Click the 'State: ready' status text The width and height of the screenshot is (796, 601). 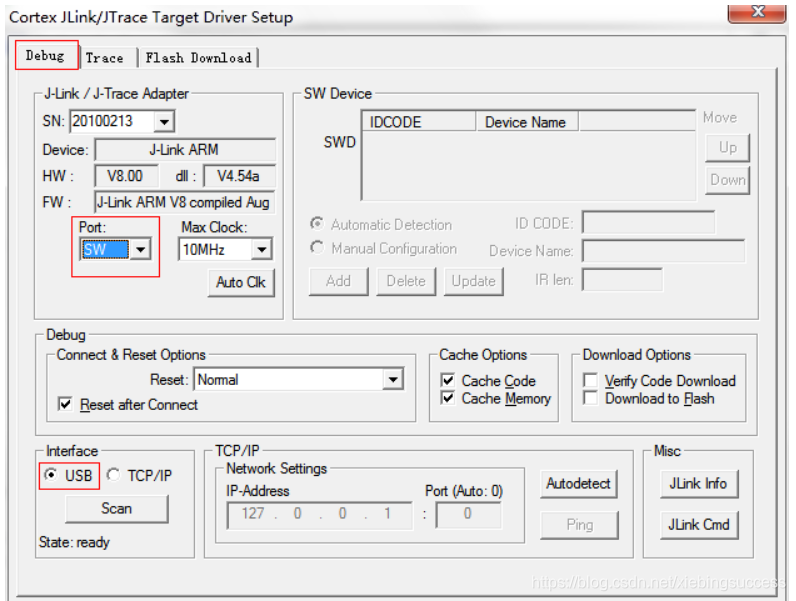pos(75,542)
